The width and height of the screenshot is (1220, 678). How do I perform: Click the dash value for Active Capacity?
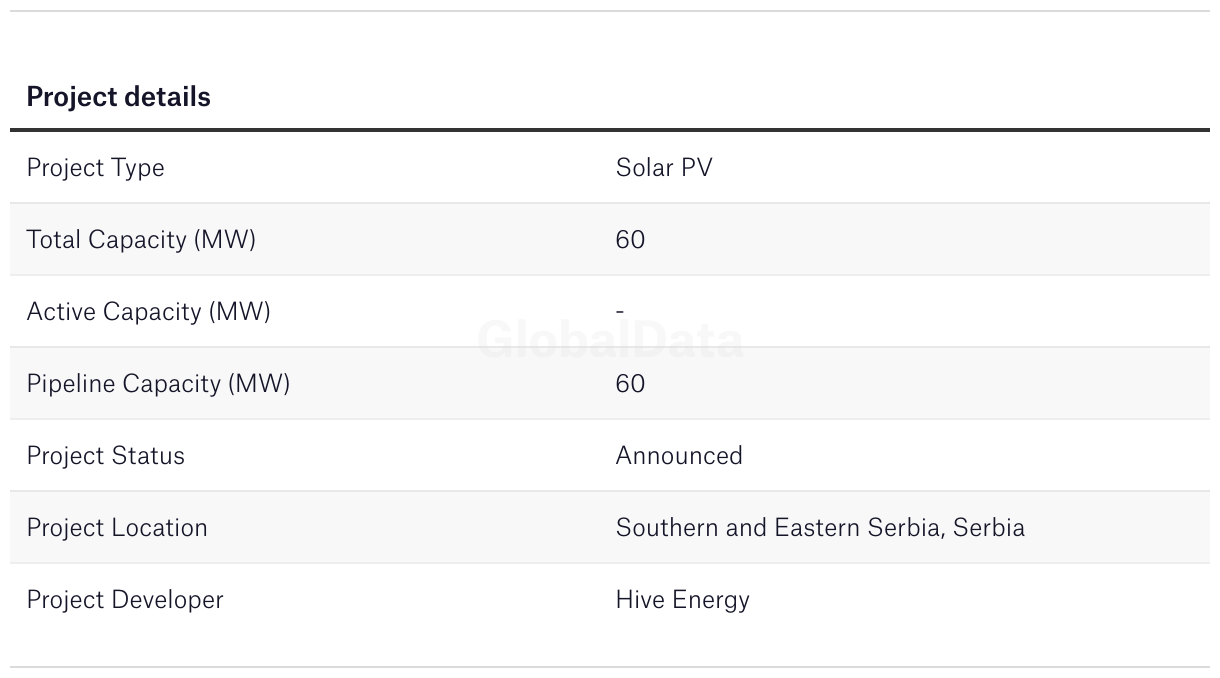pyautogui.click(x=620, y=312)
